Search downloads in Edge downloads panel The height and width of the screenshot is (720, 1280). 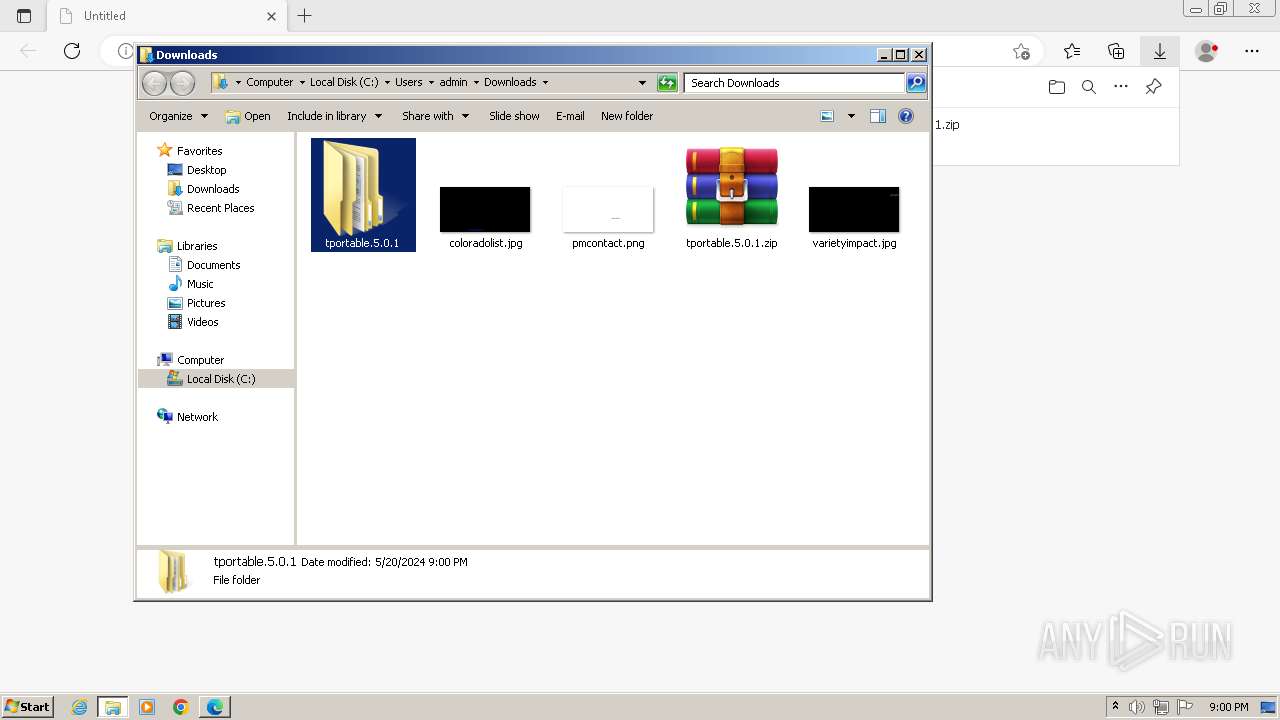(x=1089, y=87)
